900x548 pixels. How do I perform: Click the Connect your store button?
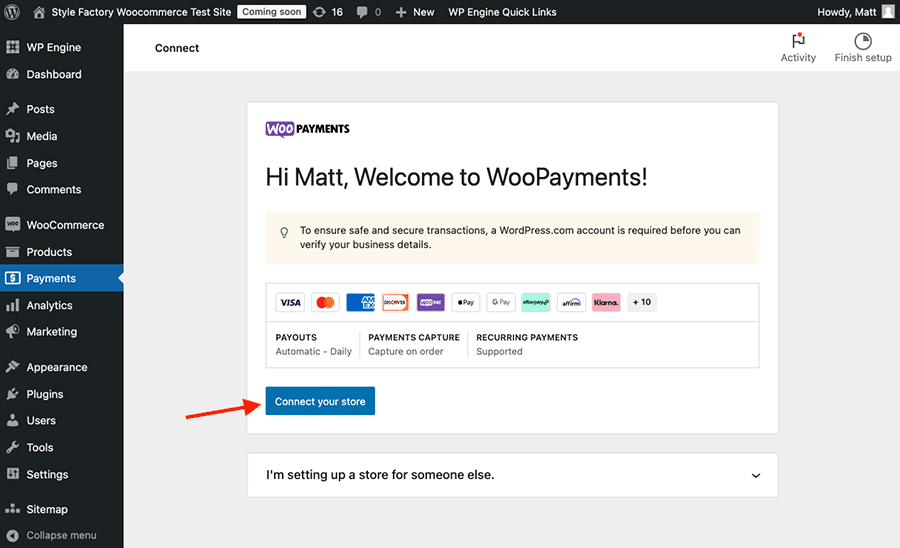(x=320, y=401)
